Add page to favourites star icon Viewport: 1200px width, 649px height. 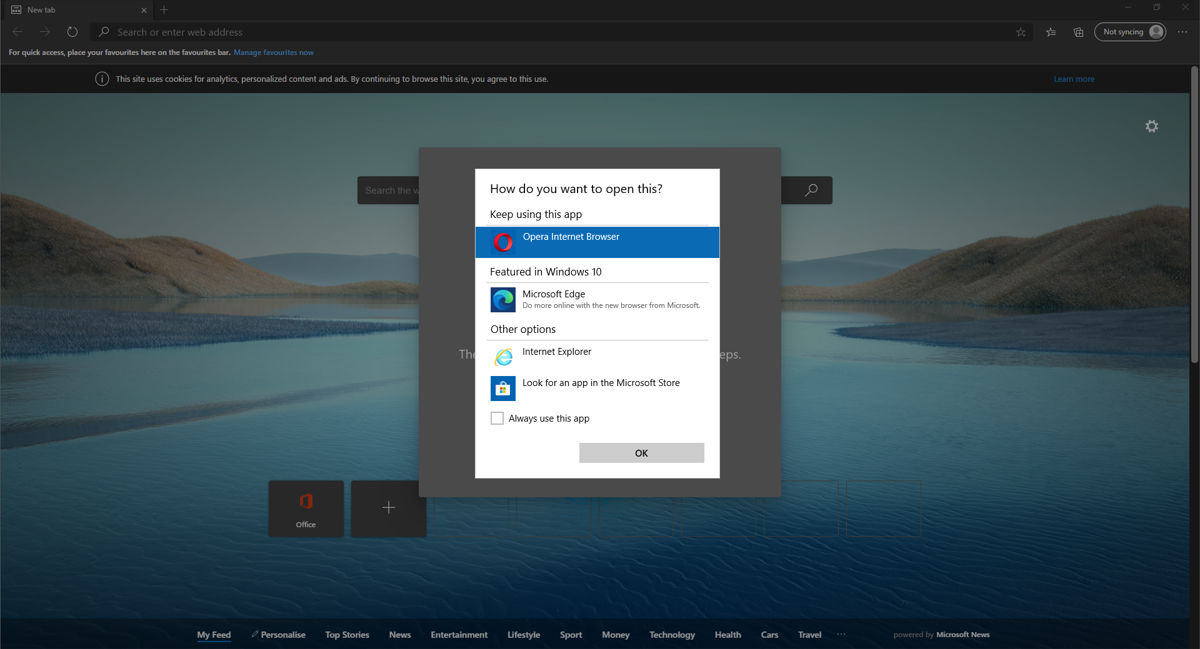(x=1020, y=32)
